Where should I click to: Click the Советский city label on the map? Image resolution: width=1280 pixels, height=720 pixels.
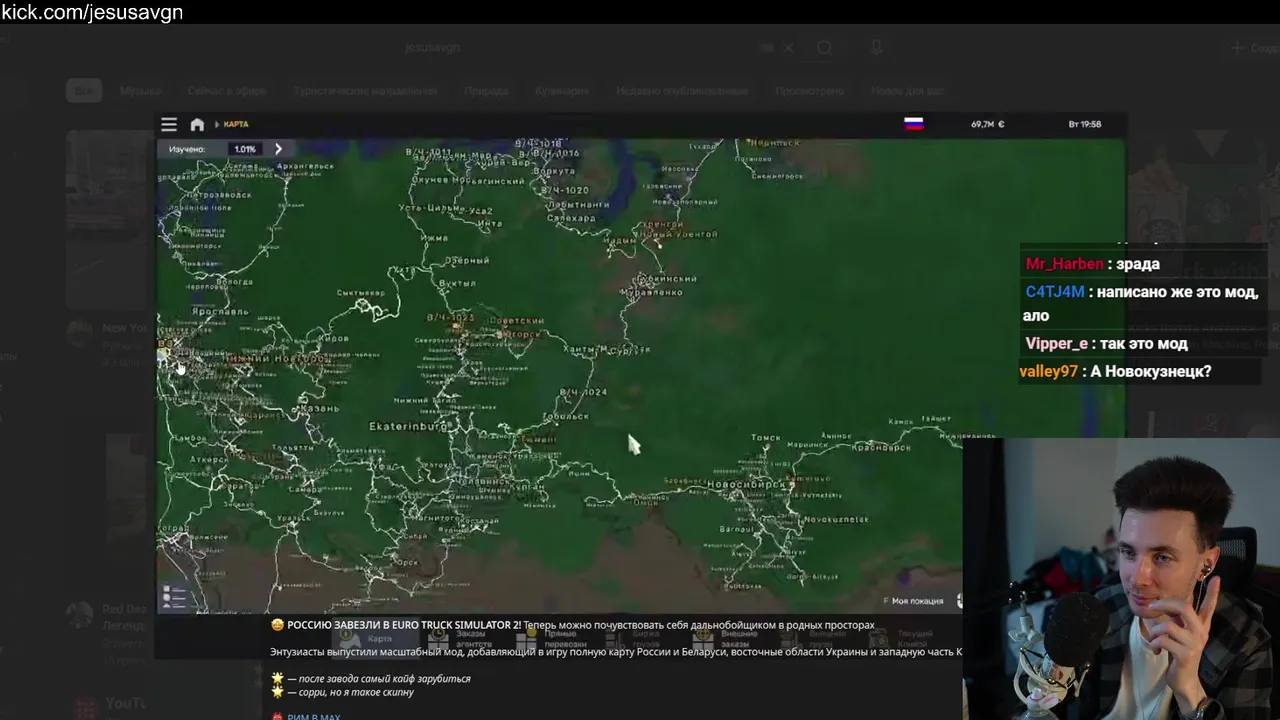[x=516, y=320]
